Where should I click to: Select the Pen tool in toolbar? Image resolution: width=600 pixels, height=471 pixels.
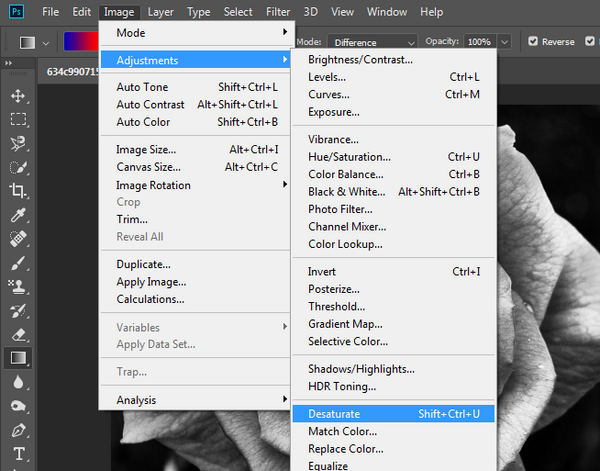point(18,430)
